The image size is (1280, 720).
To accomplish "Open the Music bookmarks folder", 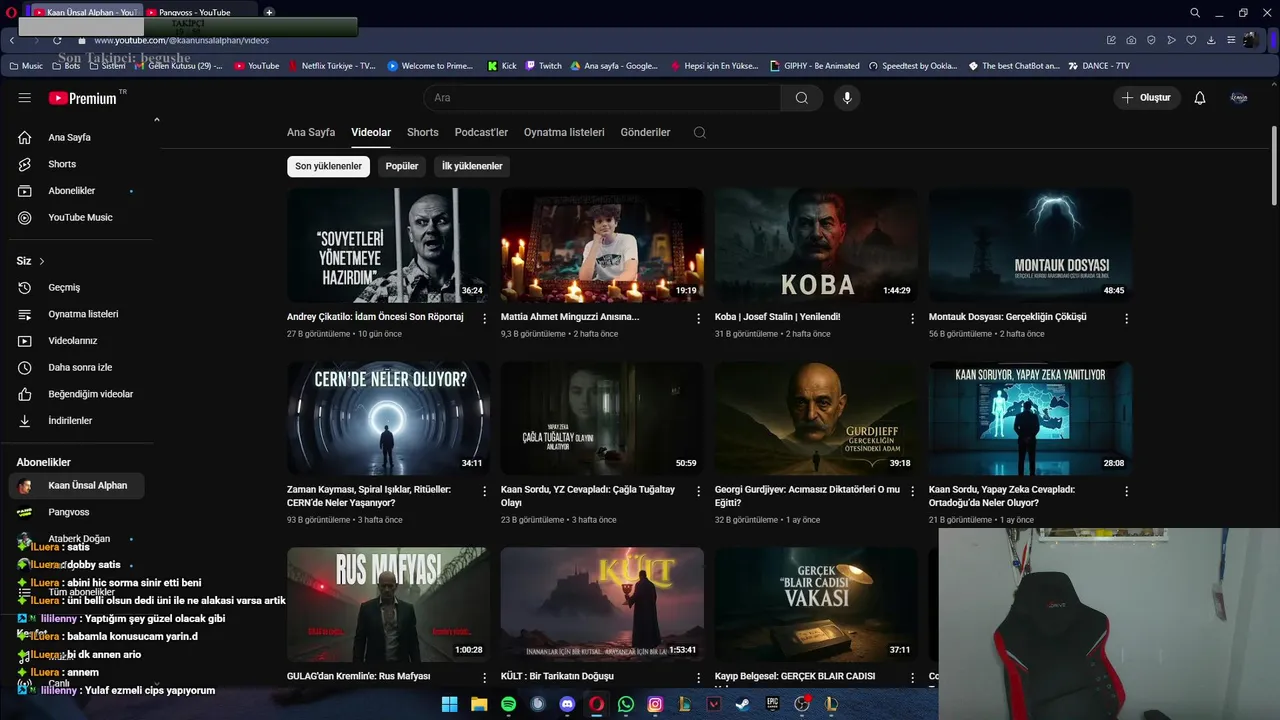I will pyautogui.click(x=26, y=66).
